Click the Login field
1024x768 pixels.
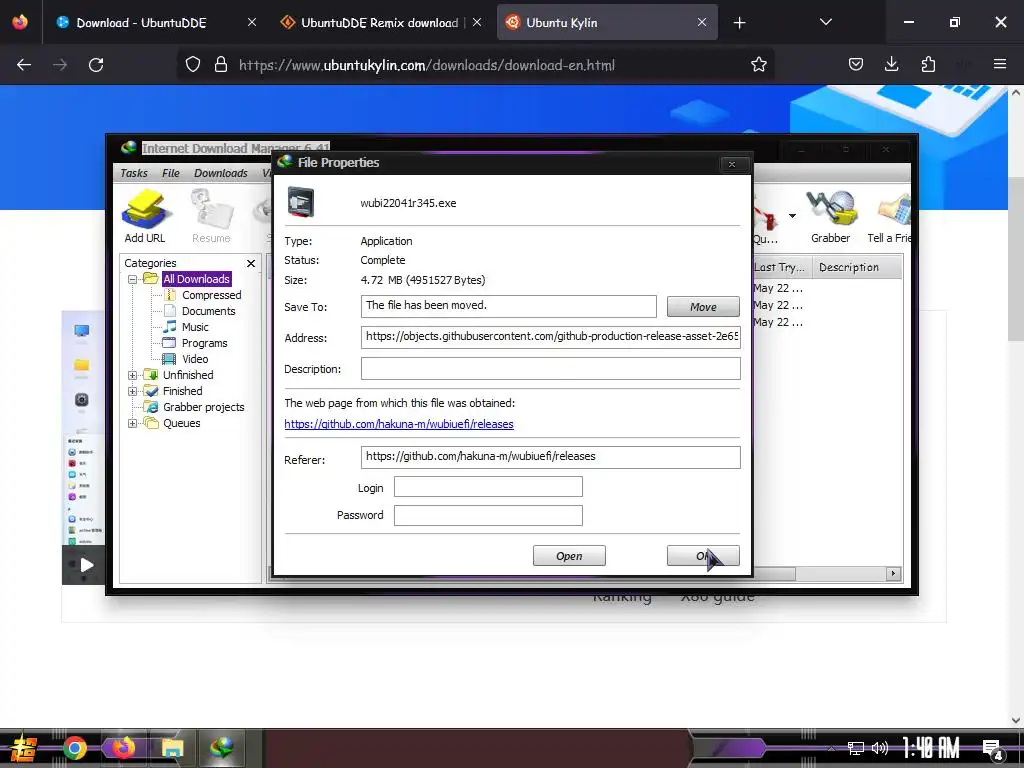(x=488, y=487)
